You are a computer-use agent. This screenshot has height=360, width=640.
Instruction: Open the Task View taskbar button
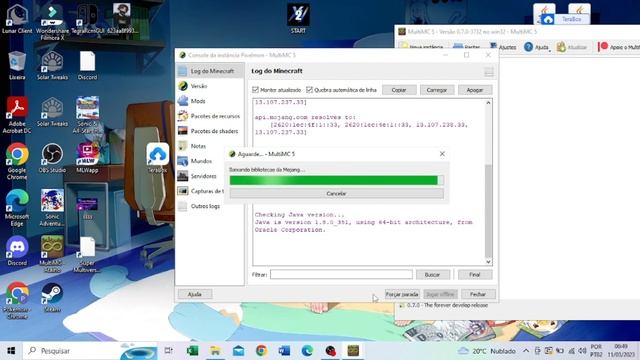(x=169, y=351)
